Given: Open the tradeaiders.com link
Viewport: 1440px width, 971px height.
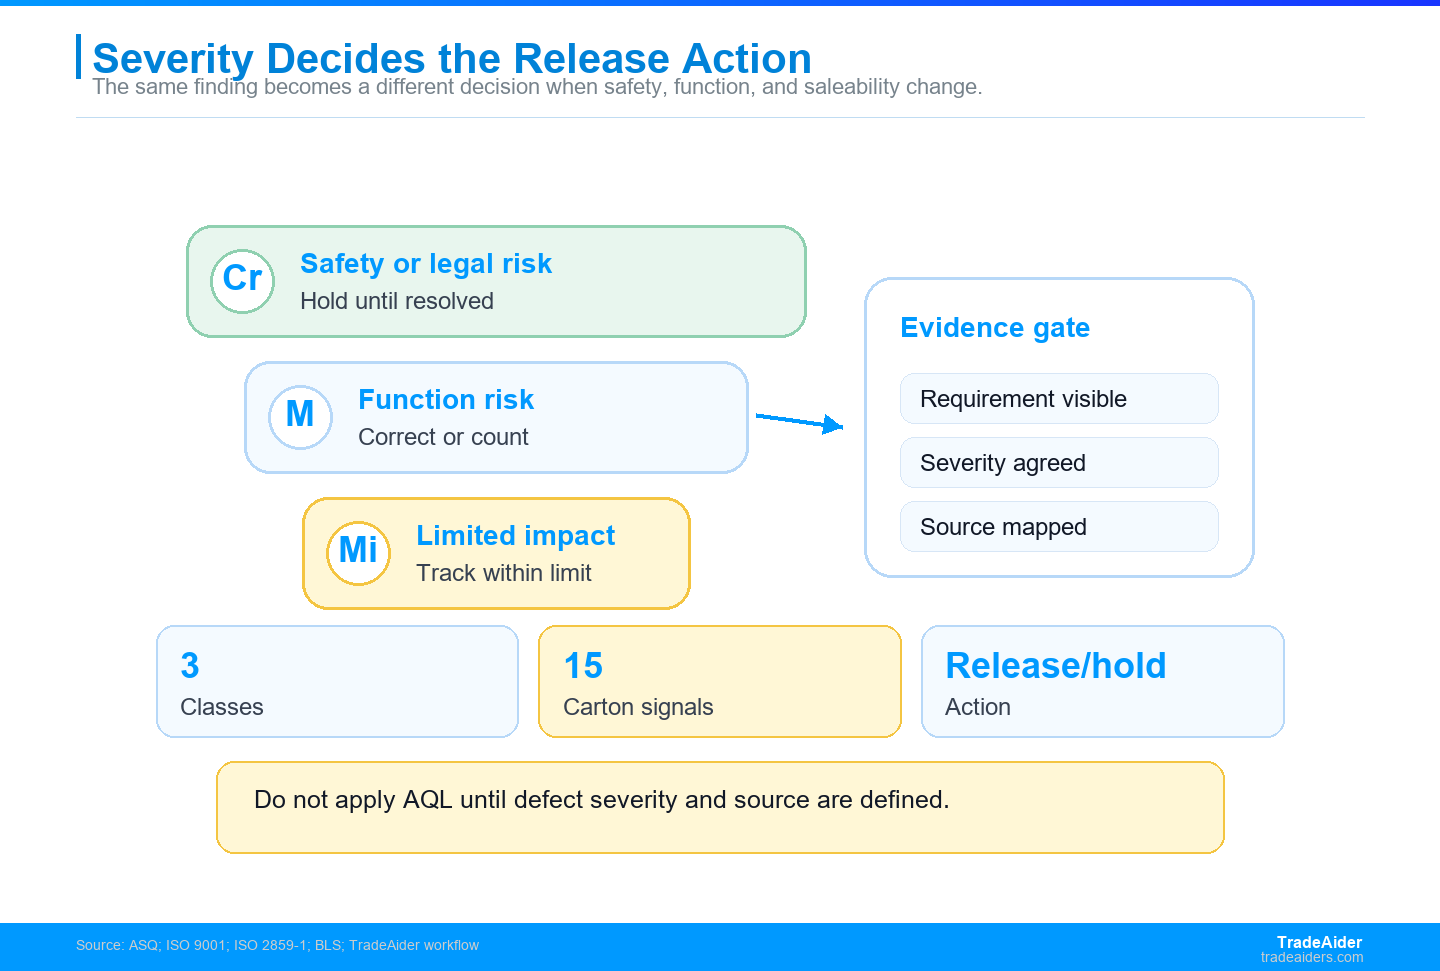Looking at the screenshot, I should click(x=1312, y=957).
